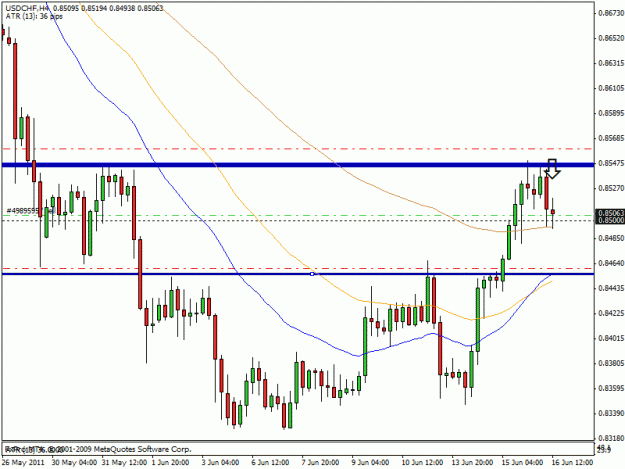Viewport: 625px width, 469px height.
Task: Click the 31 May 12:00 time label
Action: (x=125, y=462)
